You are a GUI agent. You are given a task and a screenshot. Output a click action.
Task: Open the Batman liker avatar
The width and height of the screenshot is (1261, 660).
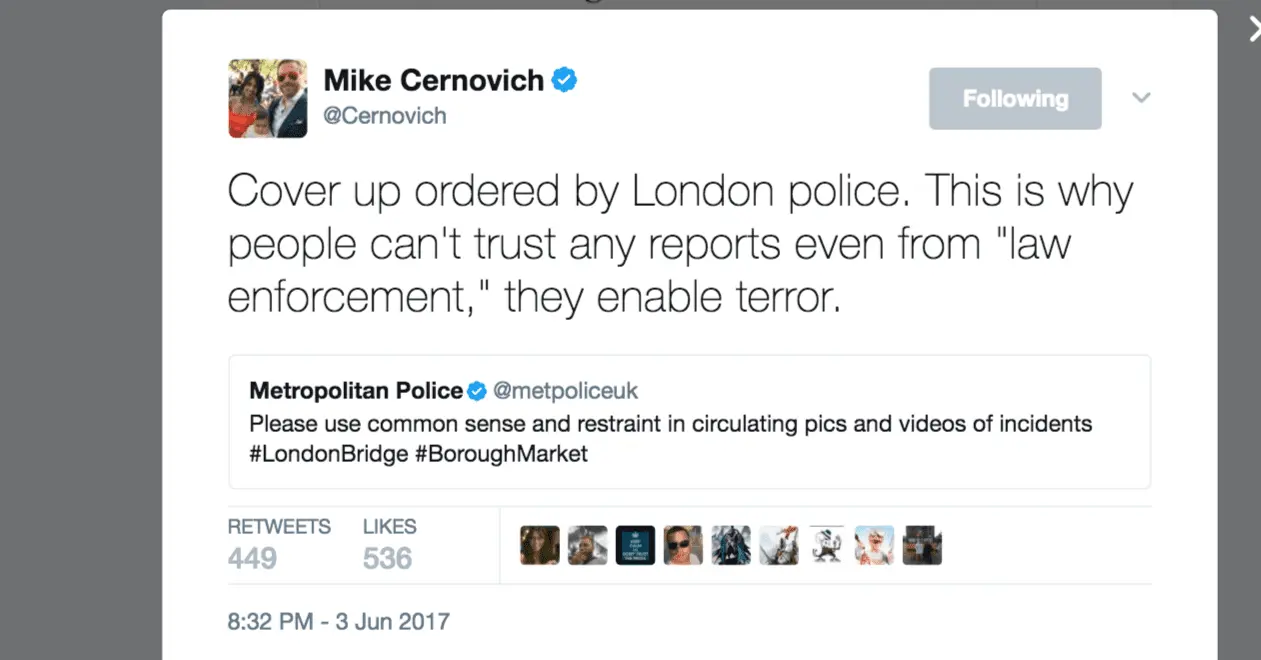click(731, 546)
